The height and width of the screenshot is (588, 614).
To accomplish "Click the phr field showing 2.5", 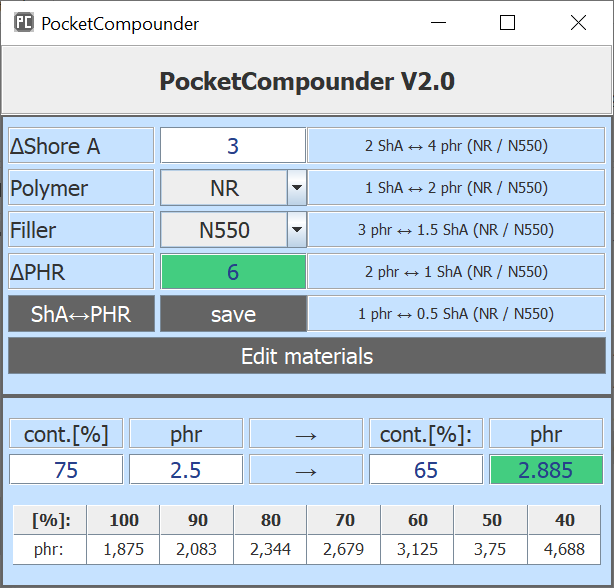I will pyautogui.click(x=186, y=470).
